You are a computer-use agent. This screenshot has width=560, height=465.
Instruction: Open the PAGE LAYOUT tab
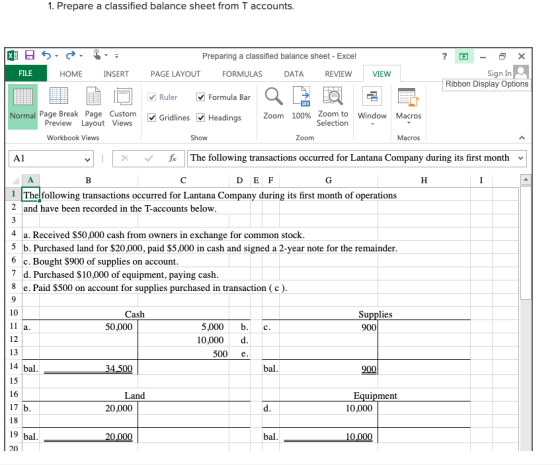click(x=175, y=74)
